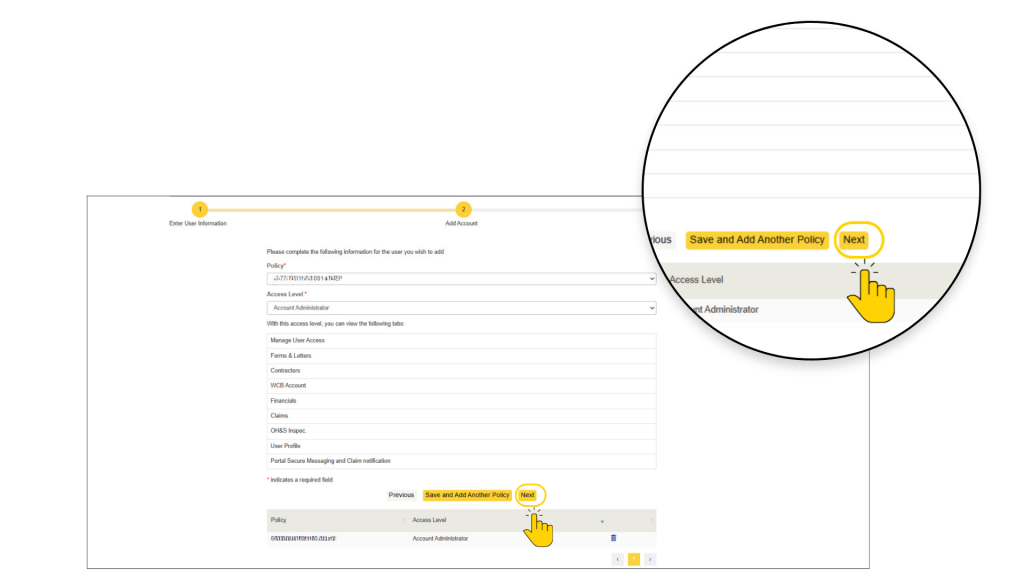Click the Account Administrator cell in the table
The width and height of the screenshot is (1024, 576).
(x=440, y=539)
